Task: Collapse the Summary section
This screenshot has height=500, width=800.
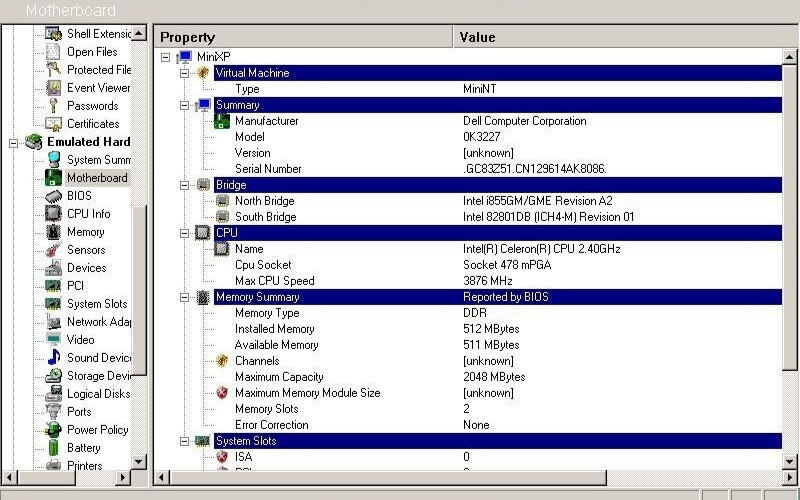Action: click(185, 105)
